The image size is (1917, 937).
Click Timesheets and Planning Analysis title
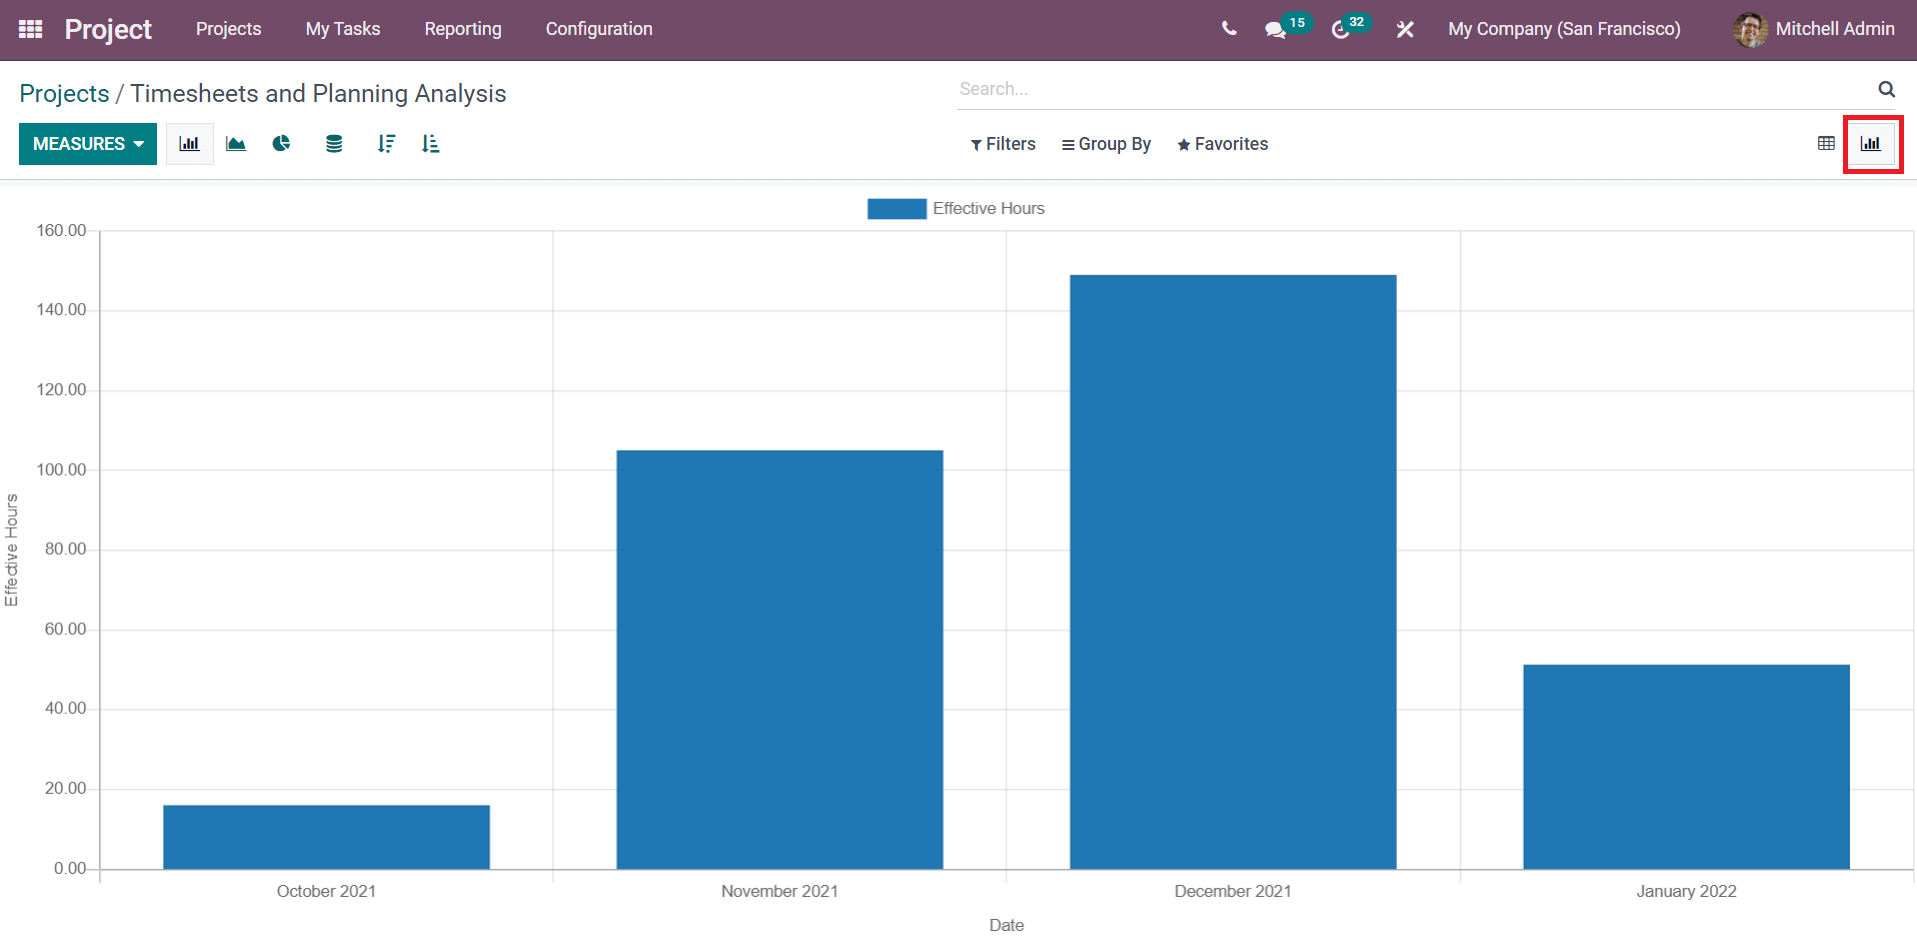[x=318, y=93]
